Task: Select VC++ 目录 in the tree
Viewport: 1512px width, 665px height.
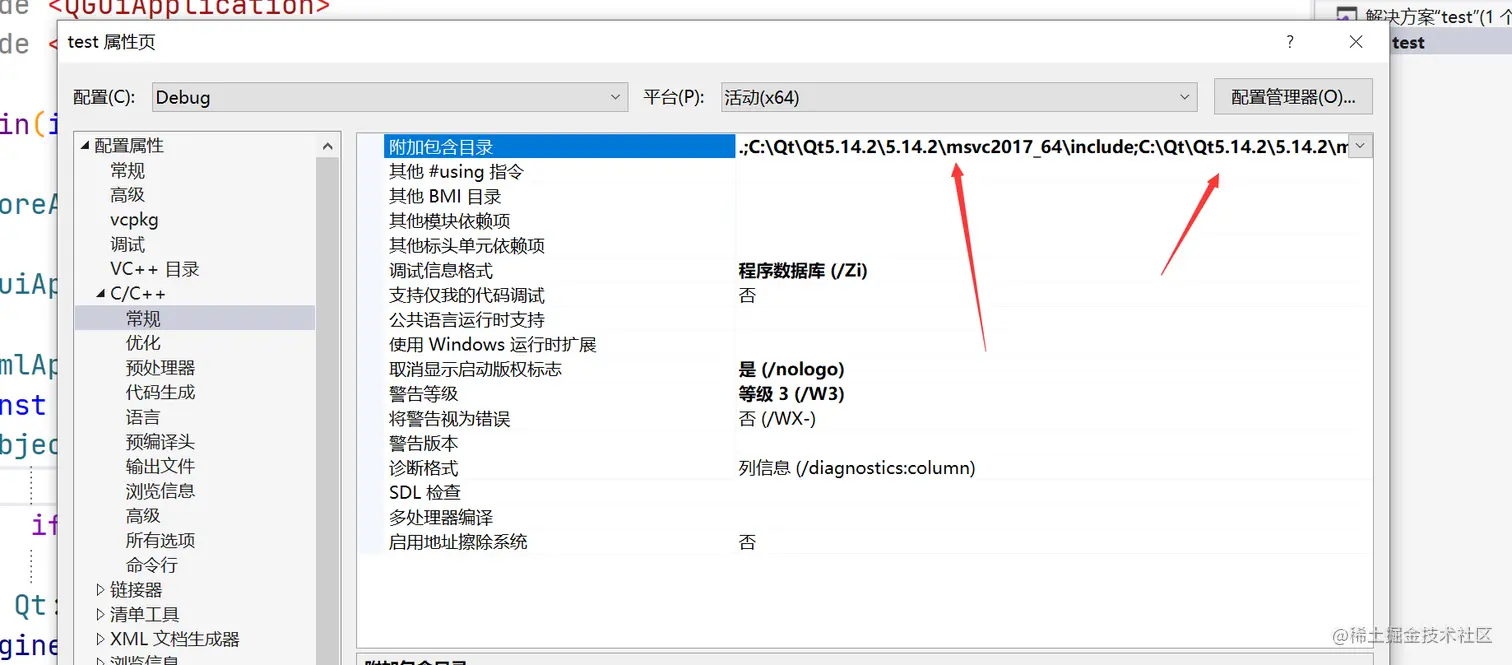Action: [155, 269]
